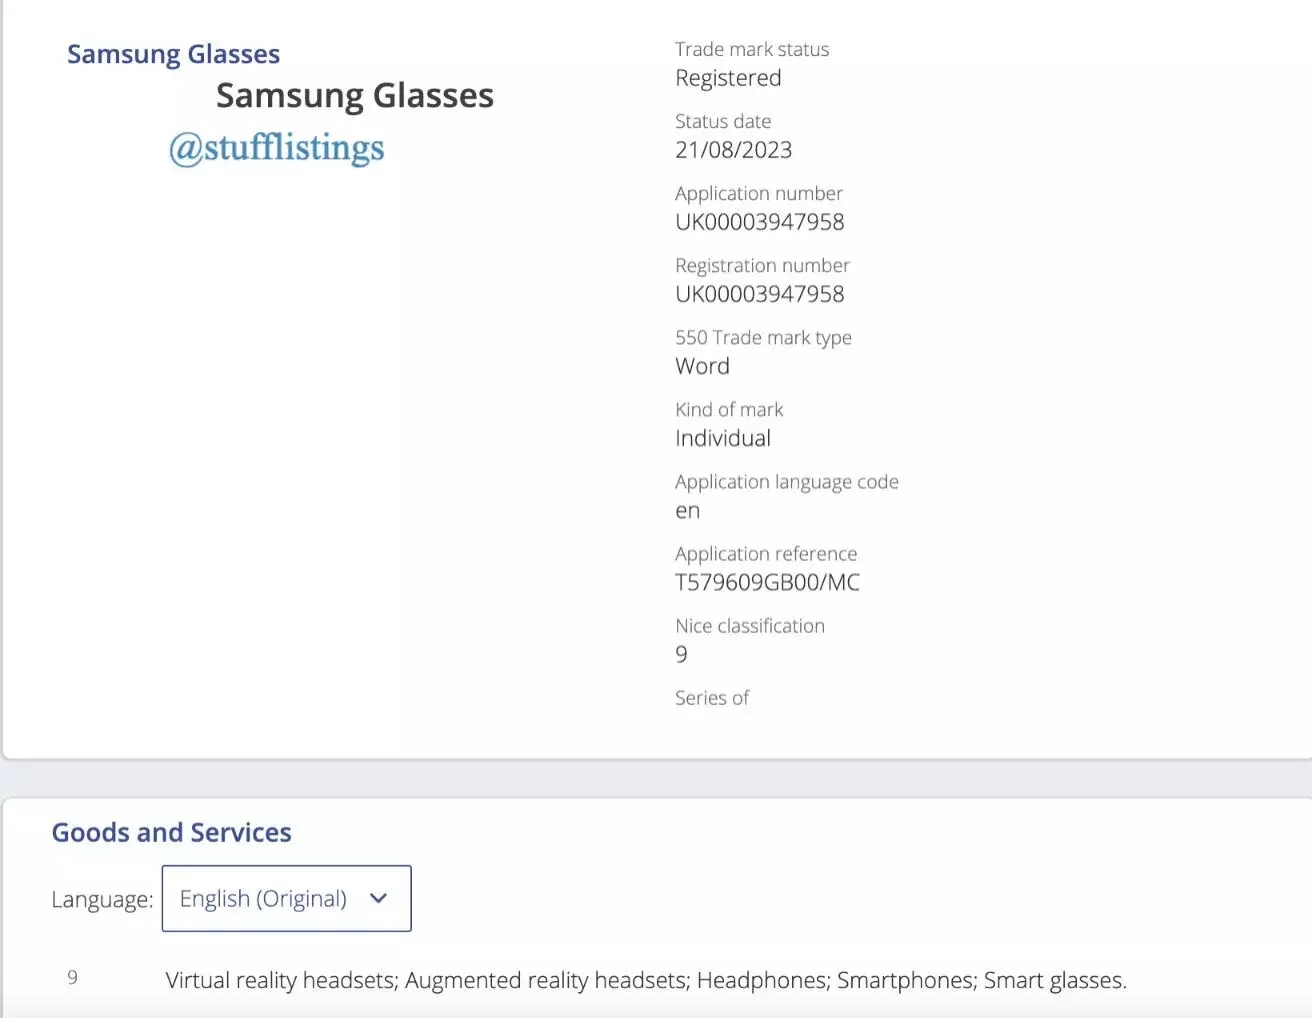Click the chevron arrow in the Language selector
Image resolution: width=1312 pixels, height=1018 pixels.
click(x=378, y=898)
